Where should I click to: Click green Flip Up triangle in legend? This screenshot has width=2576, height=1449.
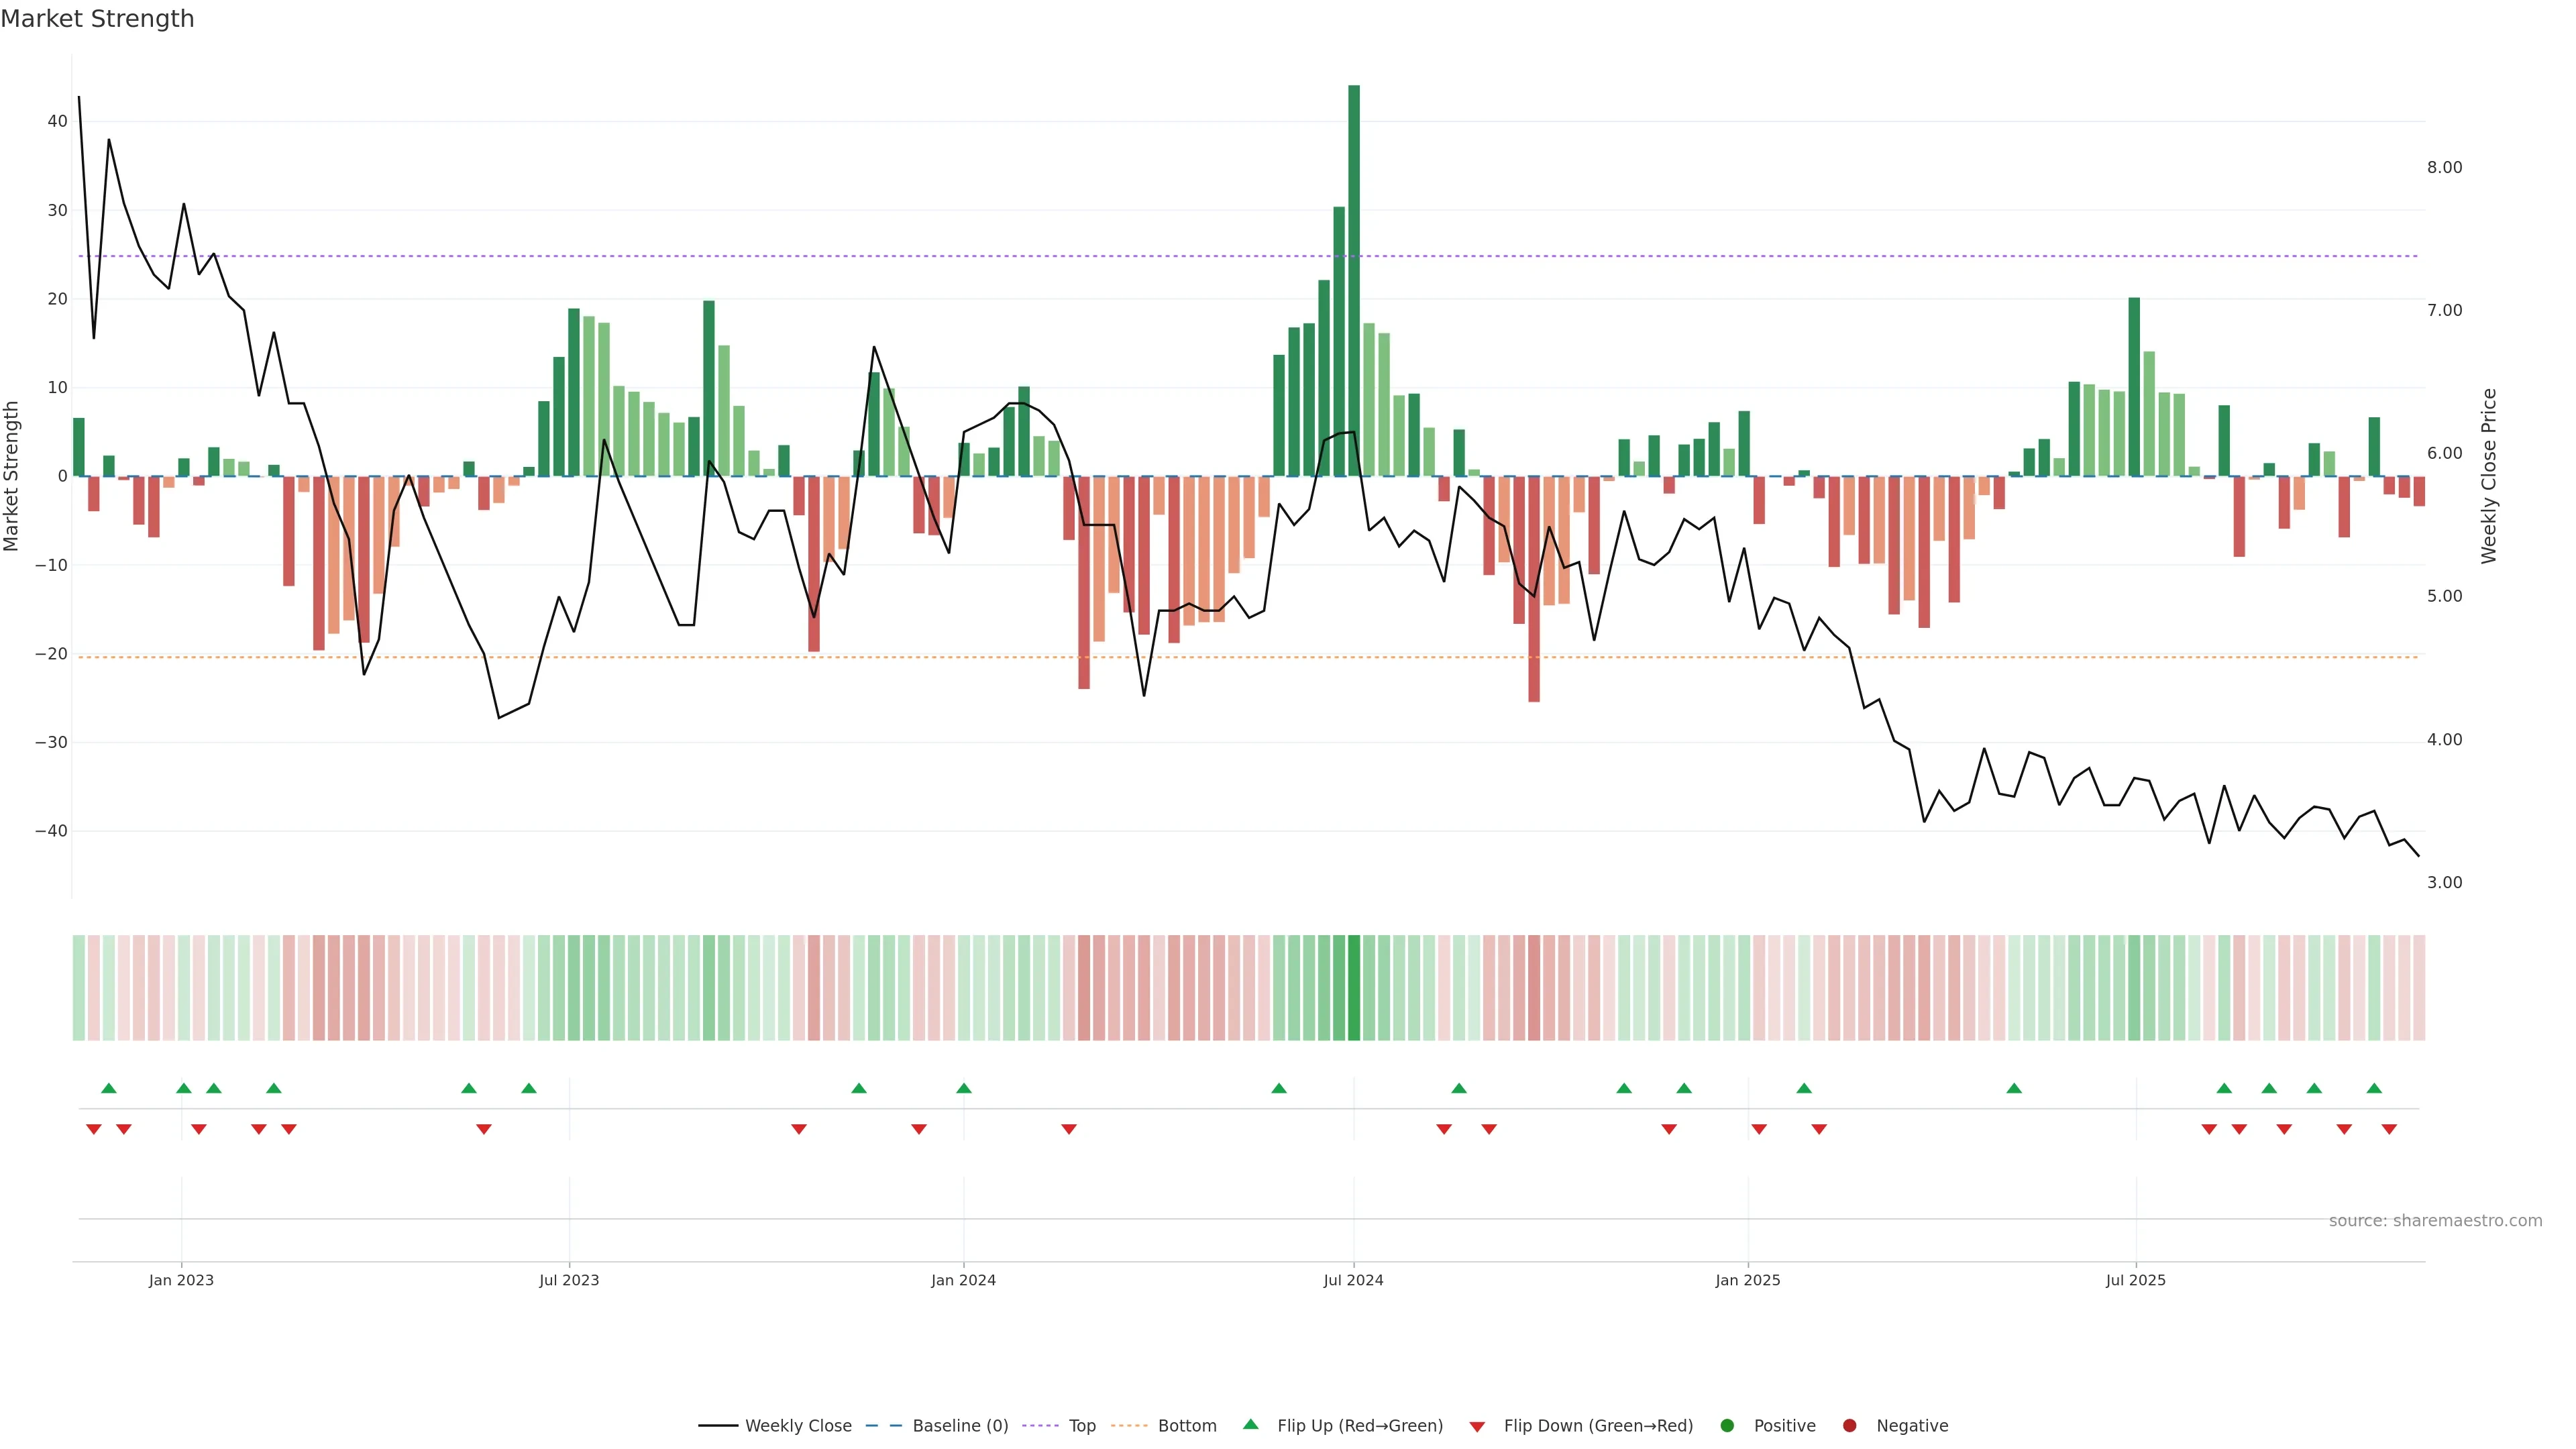coord(1250,1424)
